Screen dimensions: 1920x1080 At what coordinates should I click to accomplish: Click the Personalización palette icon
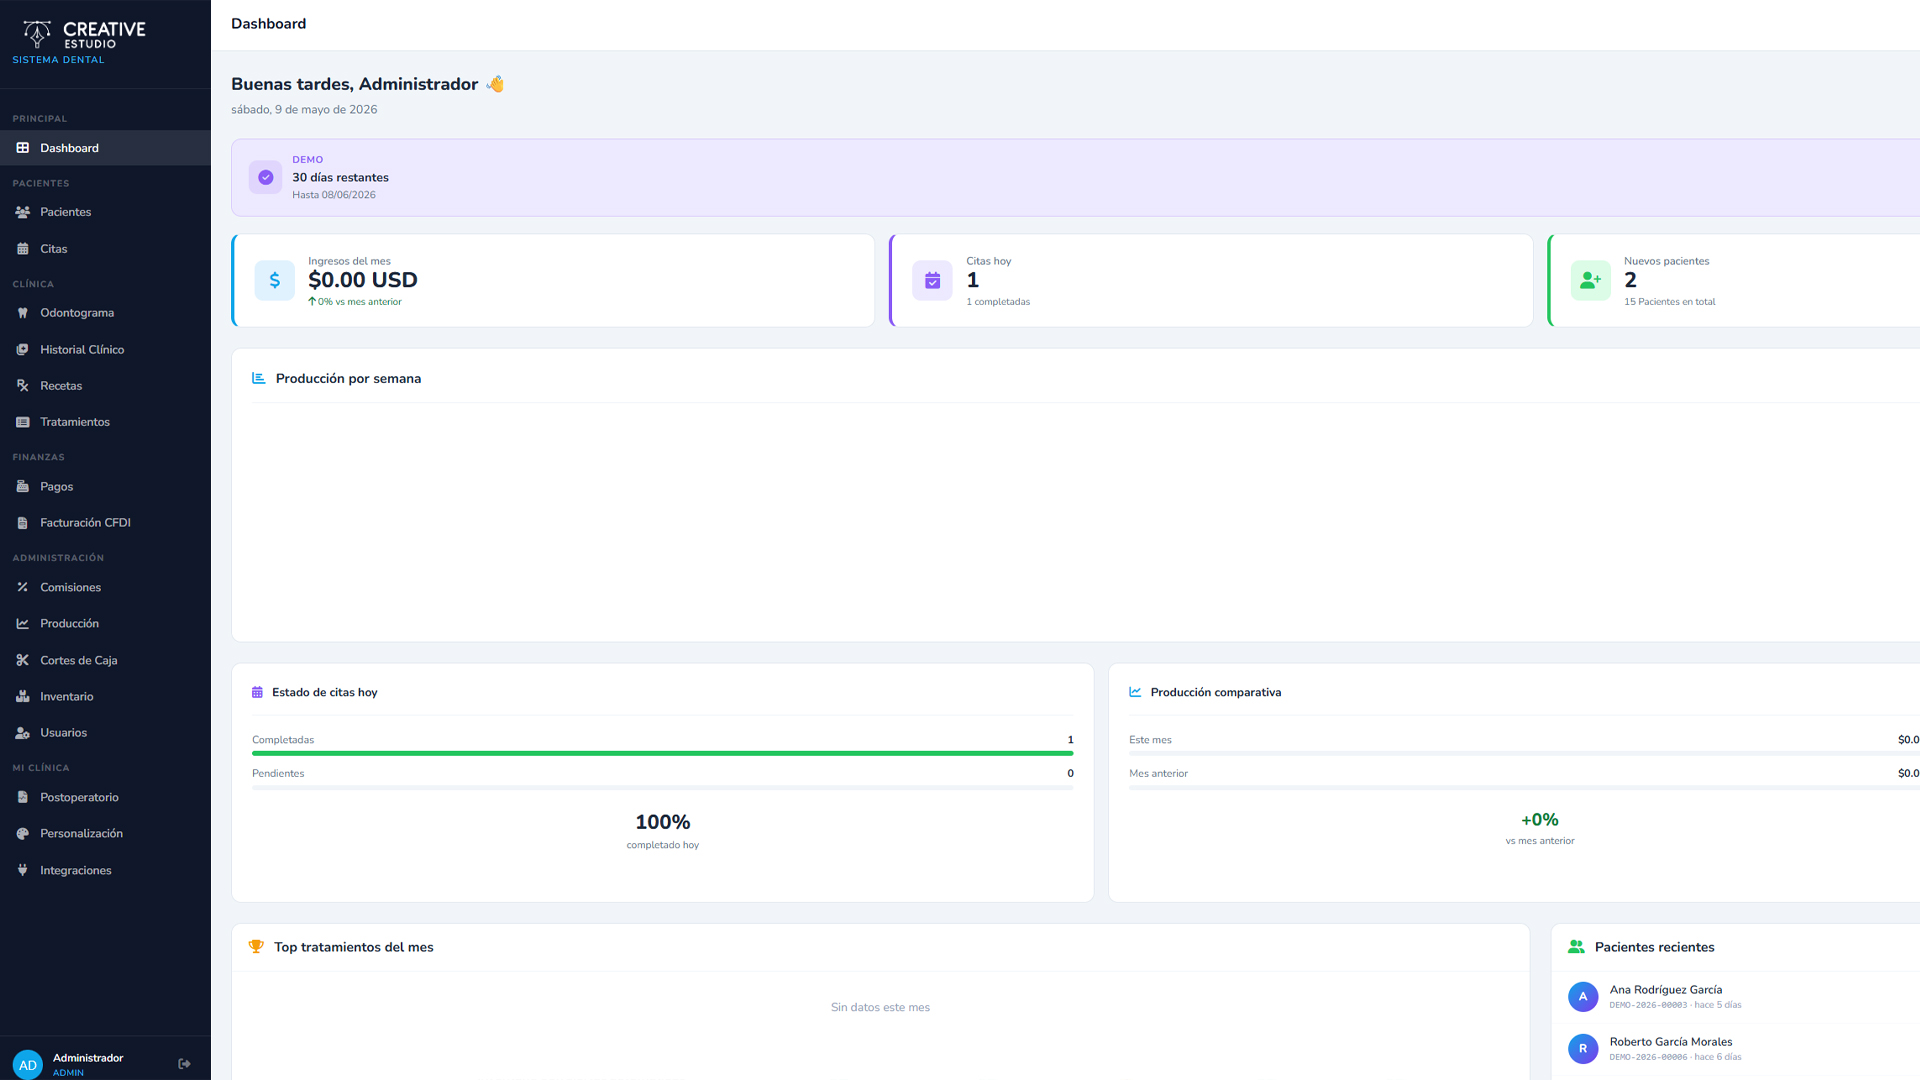(22, 834)
